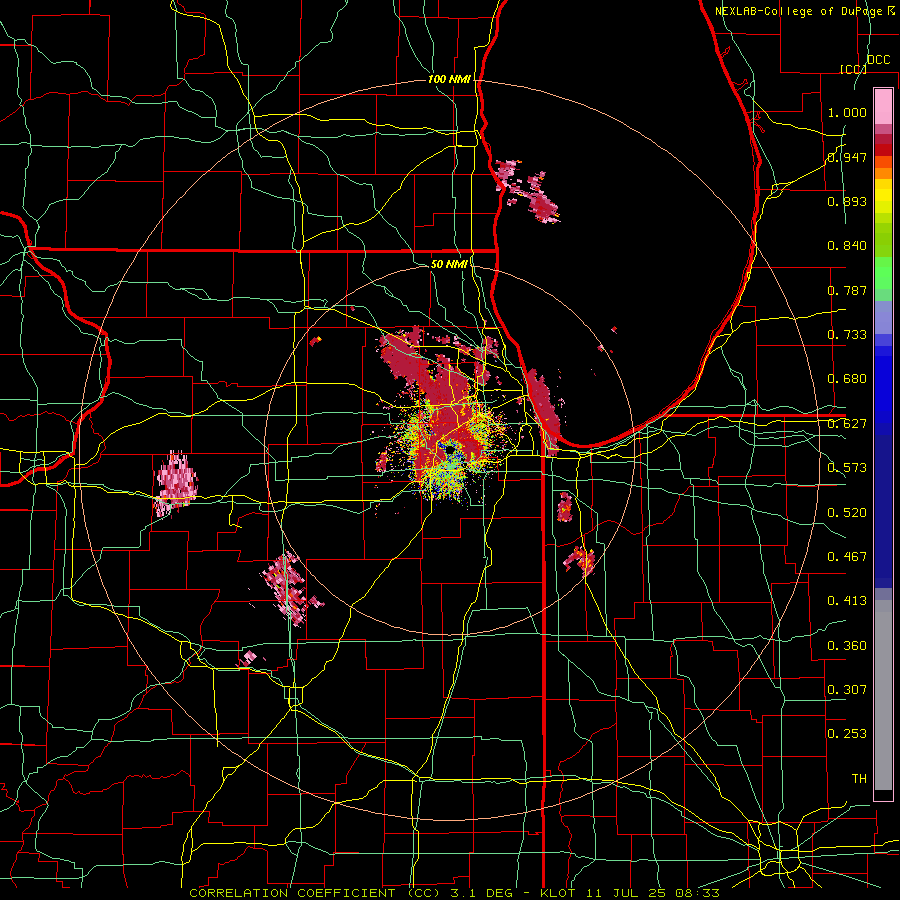This screenshot has height=900, width=900.
Task: Click the [CC] legend unit label
Action: (x=853, y=69)
